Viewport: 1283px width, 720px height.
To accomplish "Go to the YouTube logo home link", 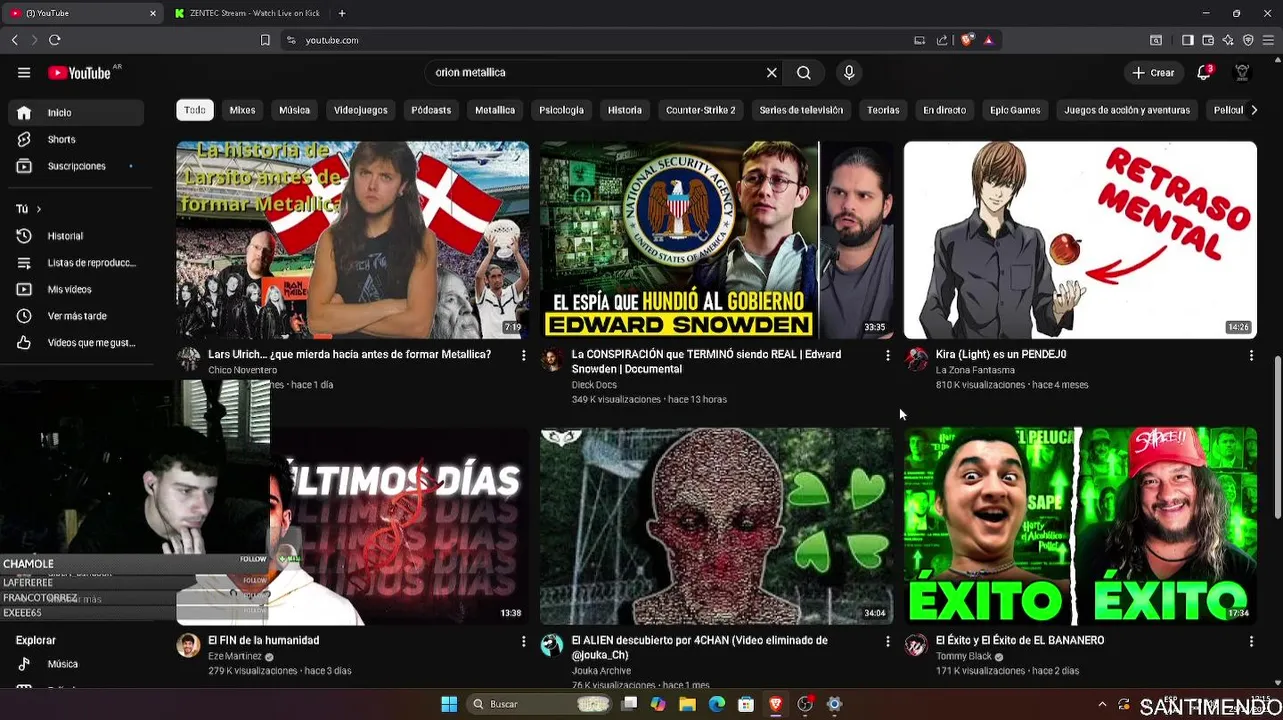I will click(x=80, y=73).
